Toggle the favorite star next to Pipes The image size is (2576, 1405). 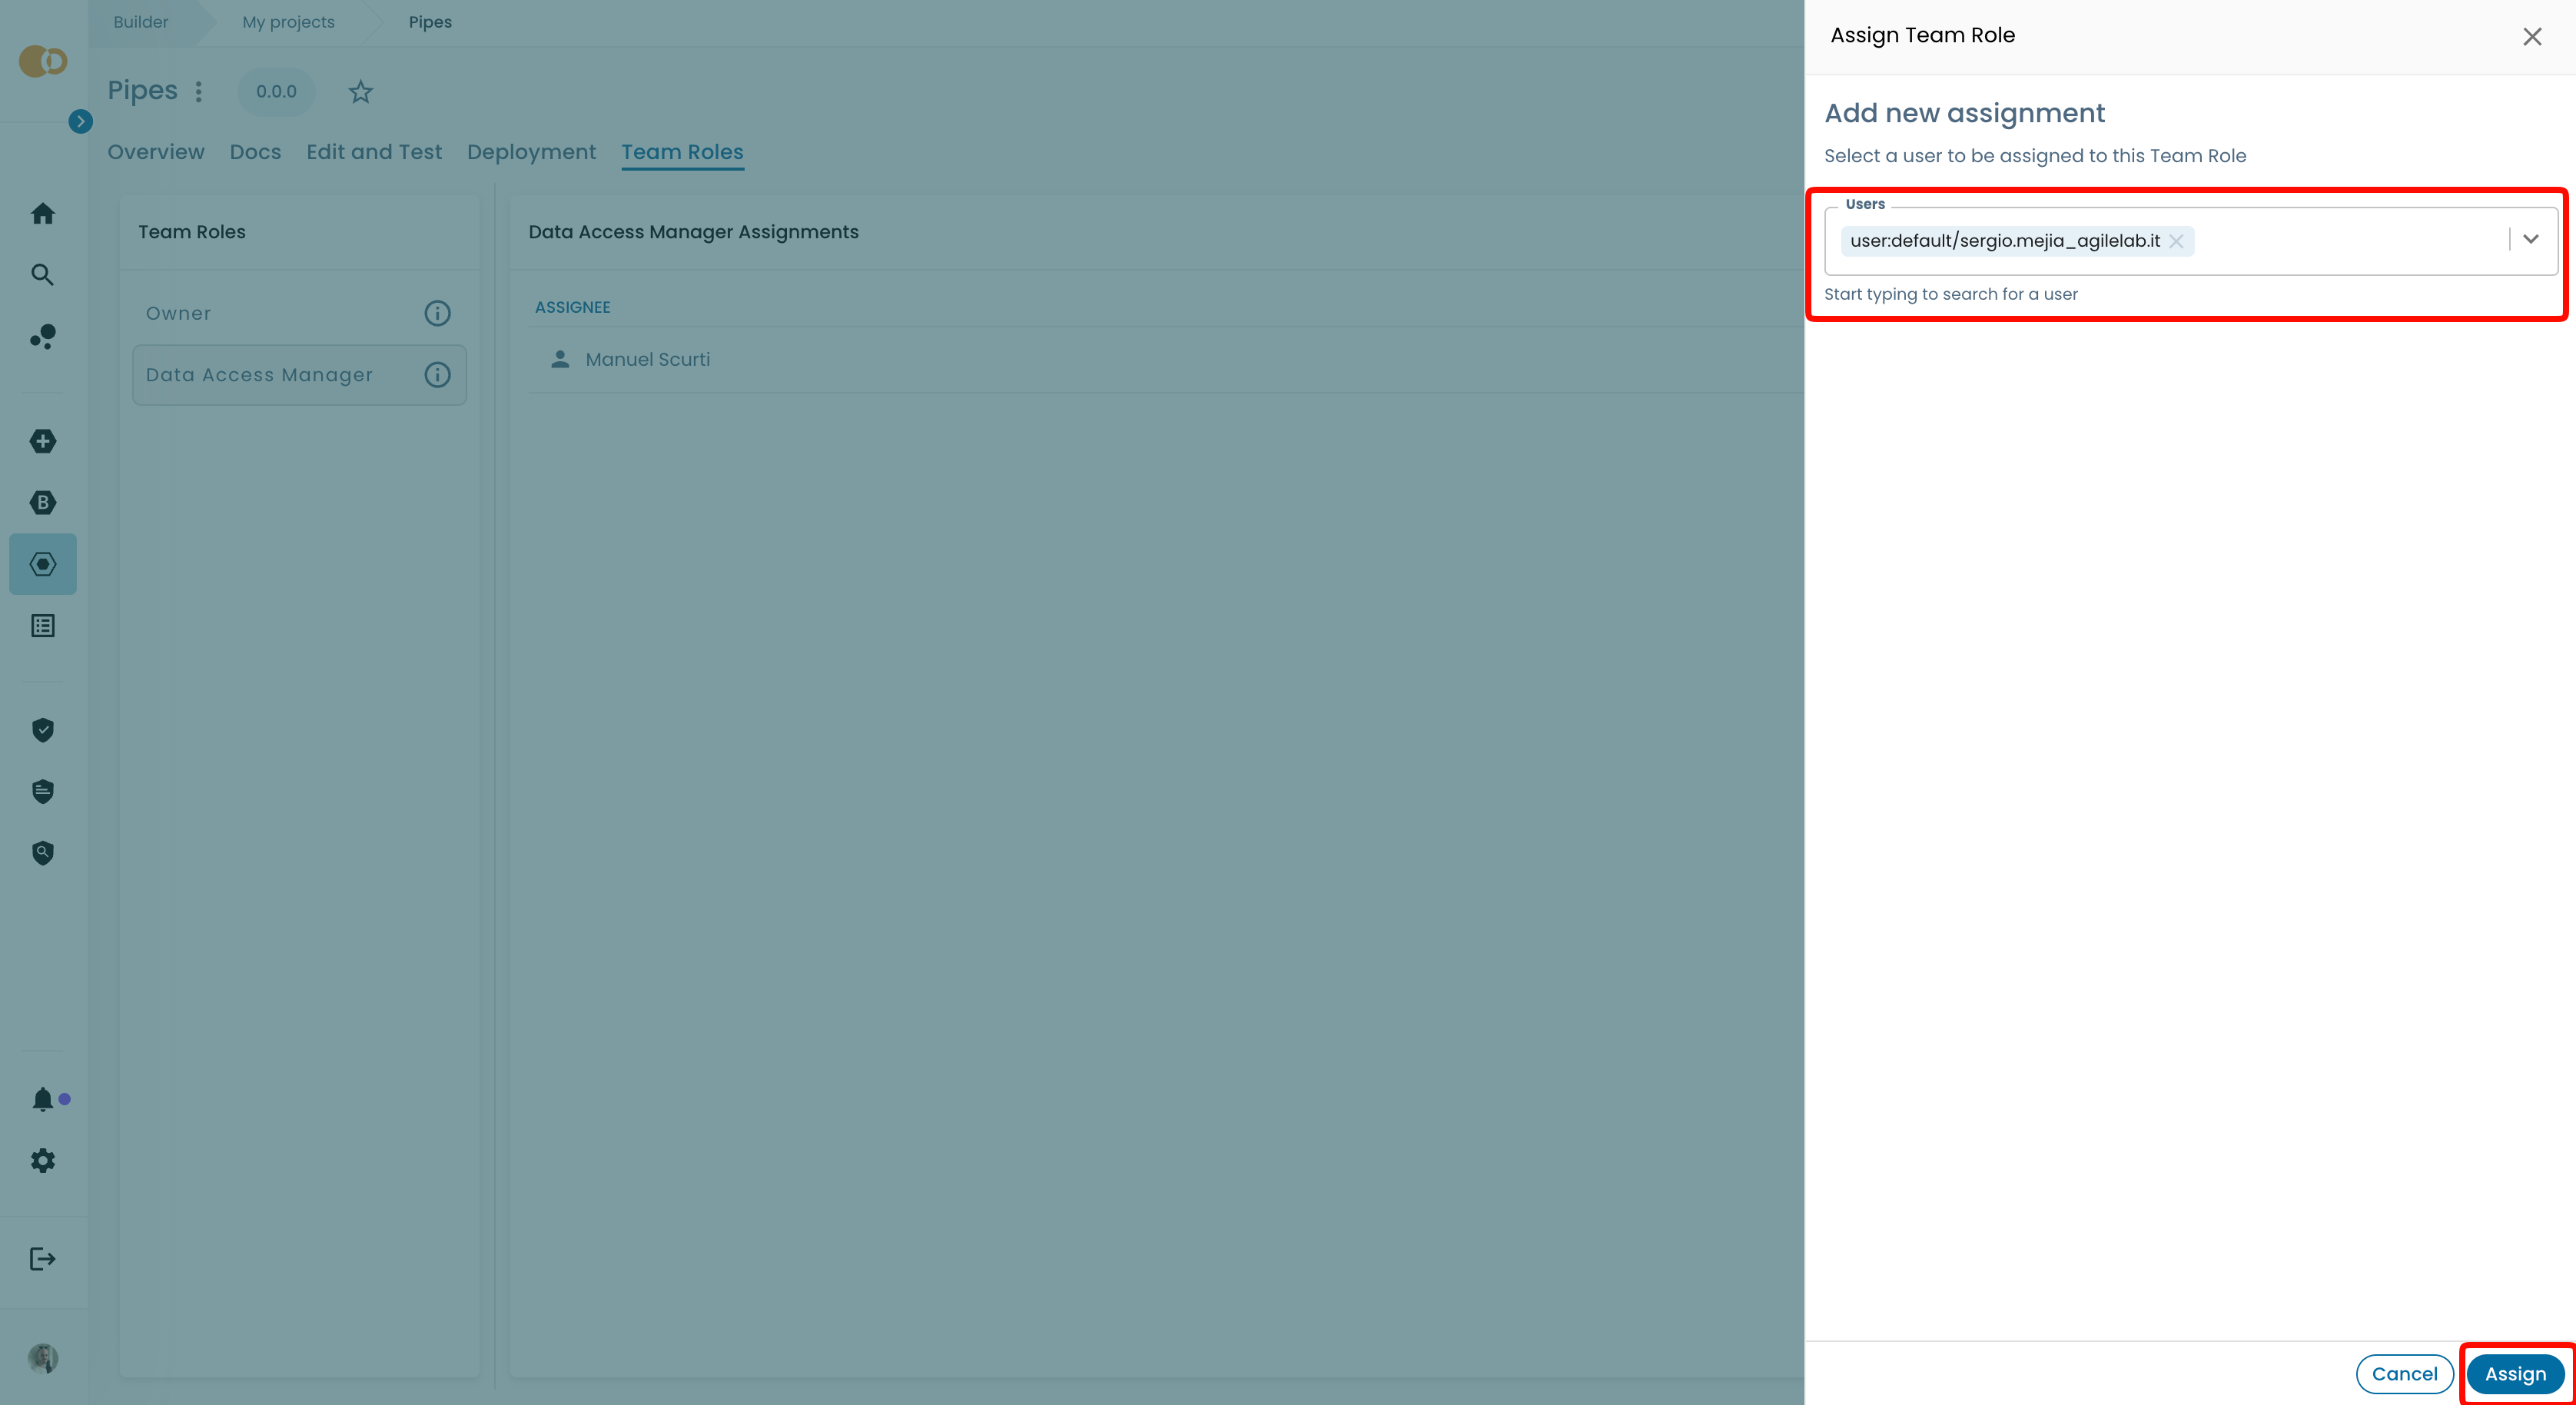pos(360,92)
